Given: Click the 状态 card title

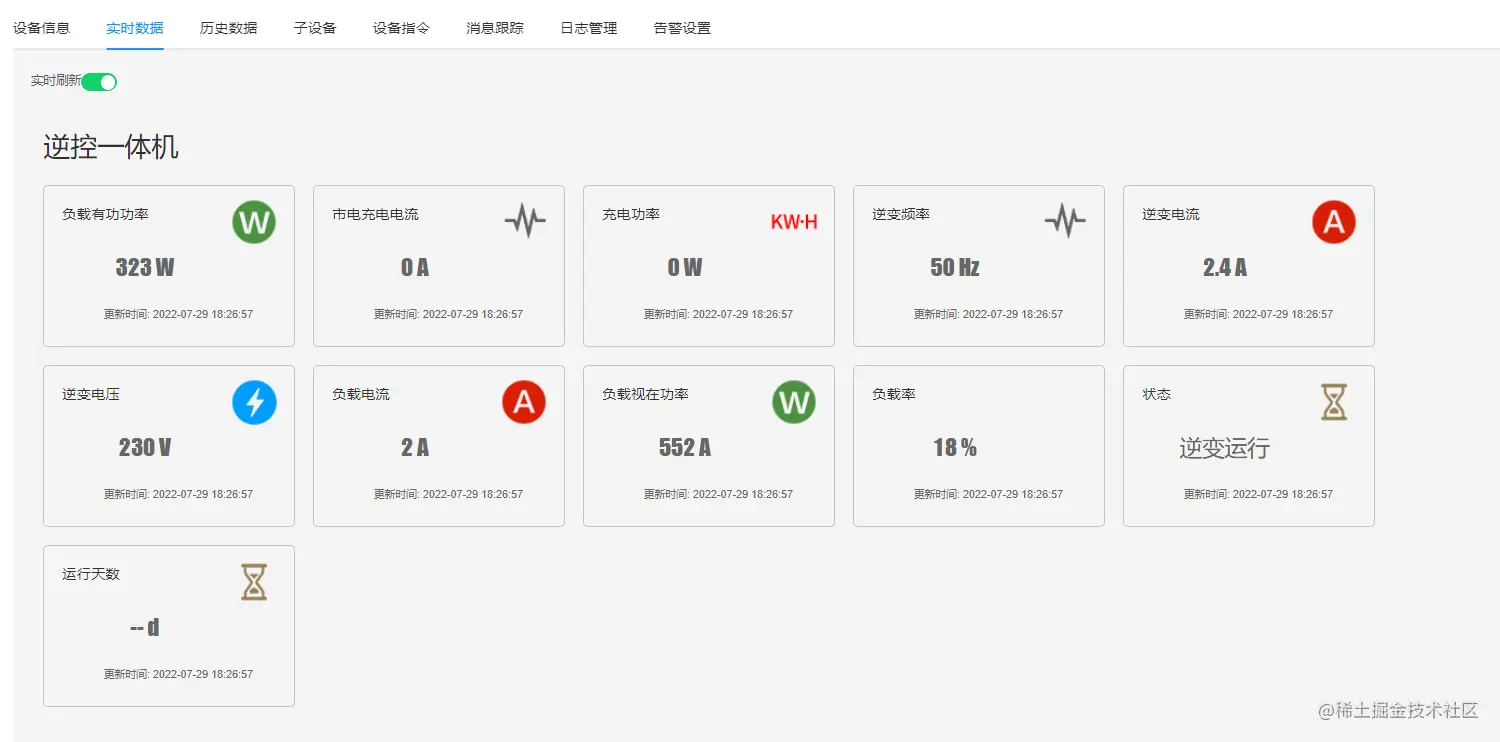Looking at the screenshot, I should 1156,394.
